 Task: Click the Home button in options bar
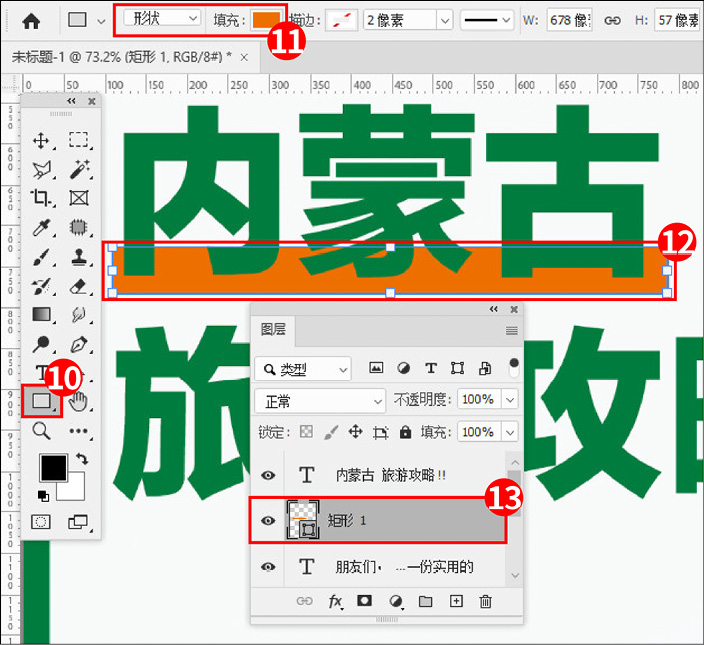pyautogui.click(x=32, y=19)
